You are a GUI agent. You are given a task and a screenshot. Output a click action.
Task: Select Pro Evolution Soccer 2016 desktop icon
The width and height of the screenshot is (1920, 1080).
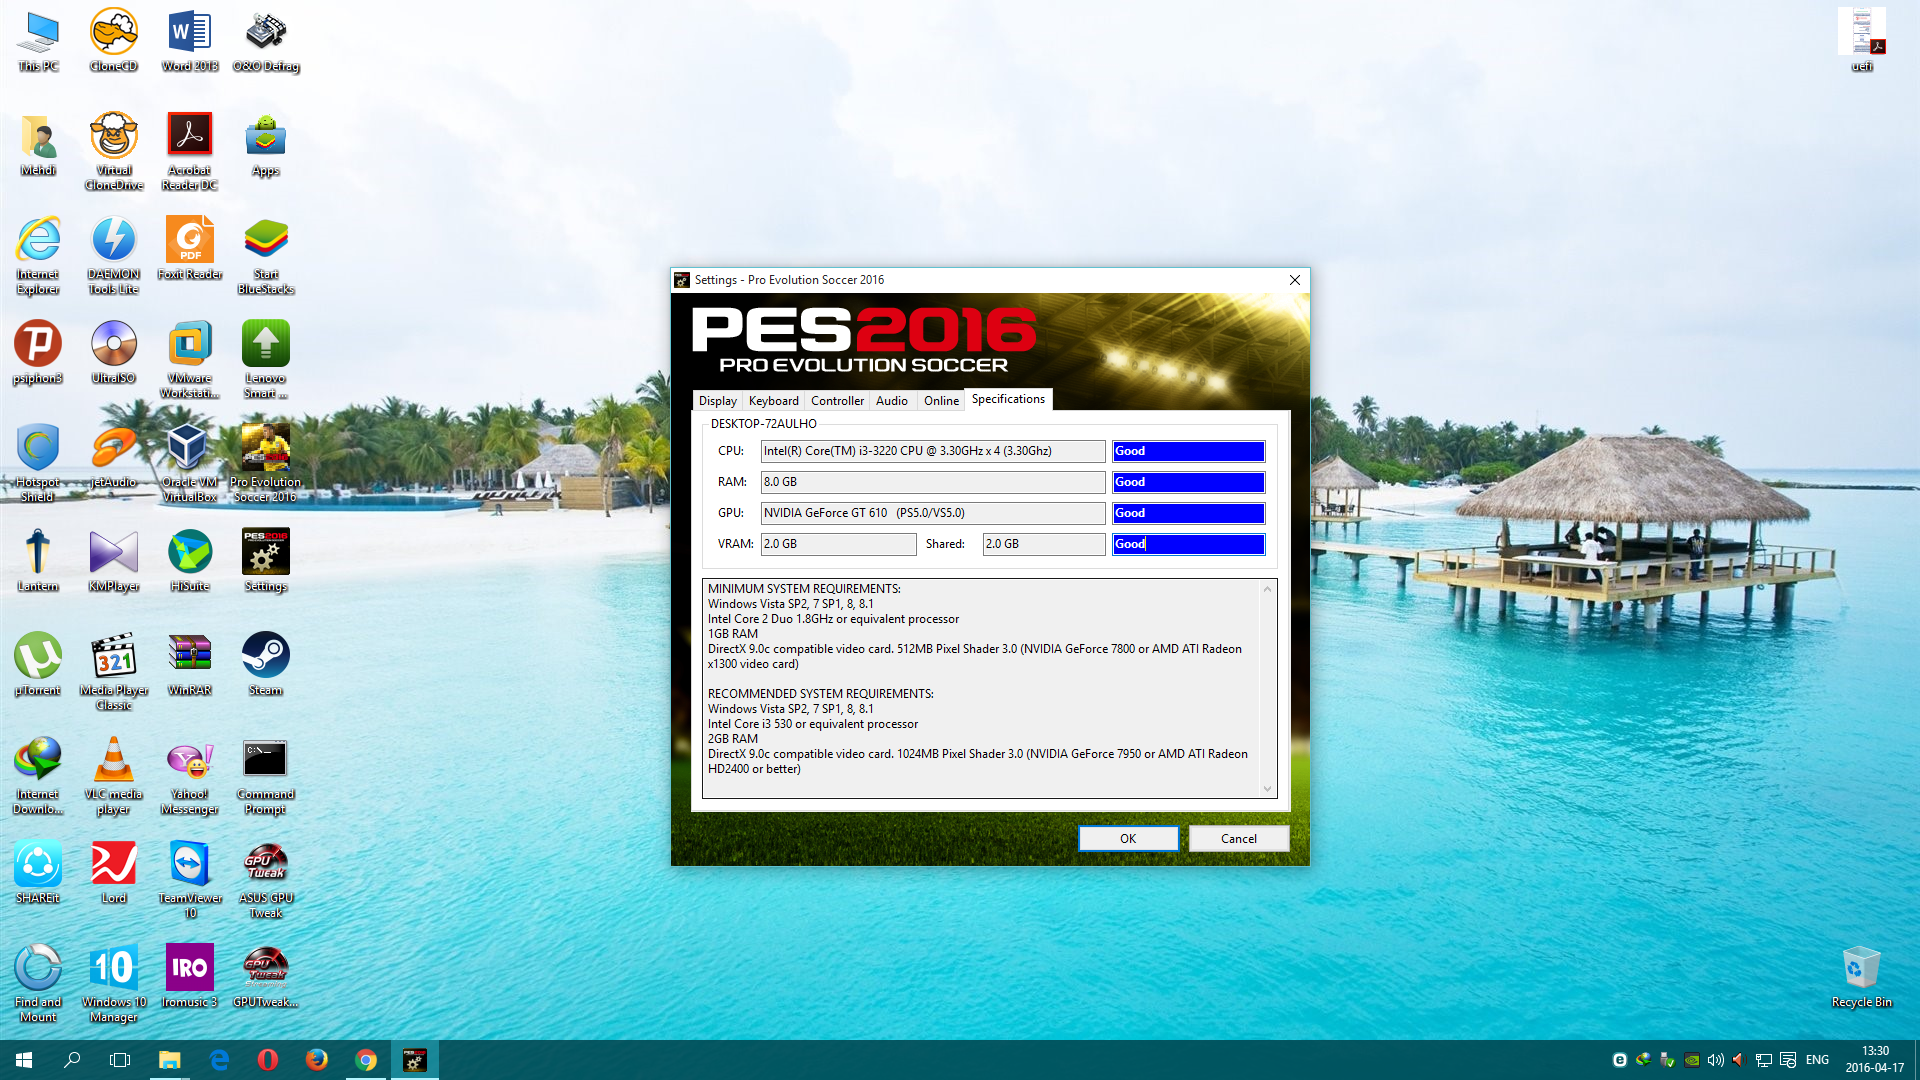266,463
